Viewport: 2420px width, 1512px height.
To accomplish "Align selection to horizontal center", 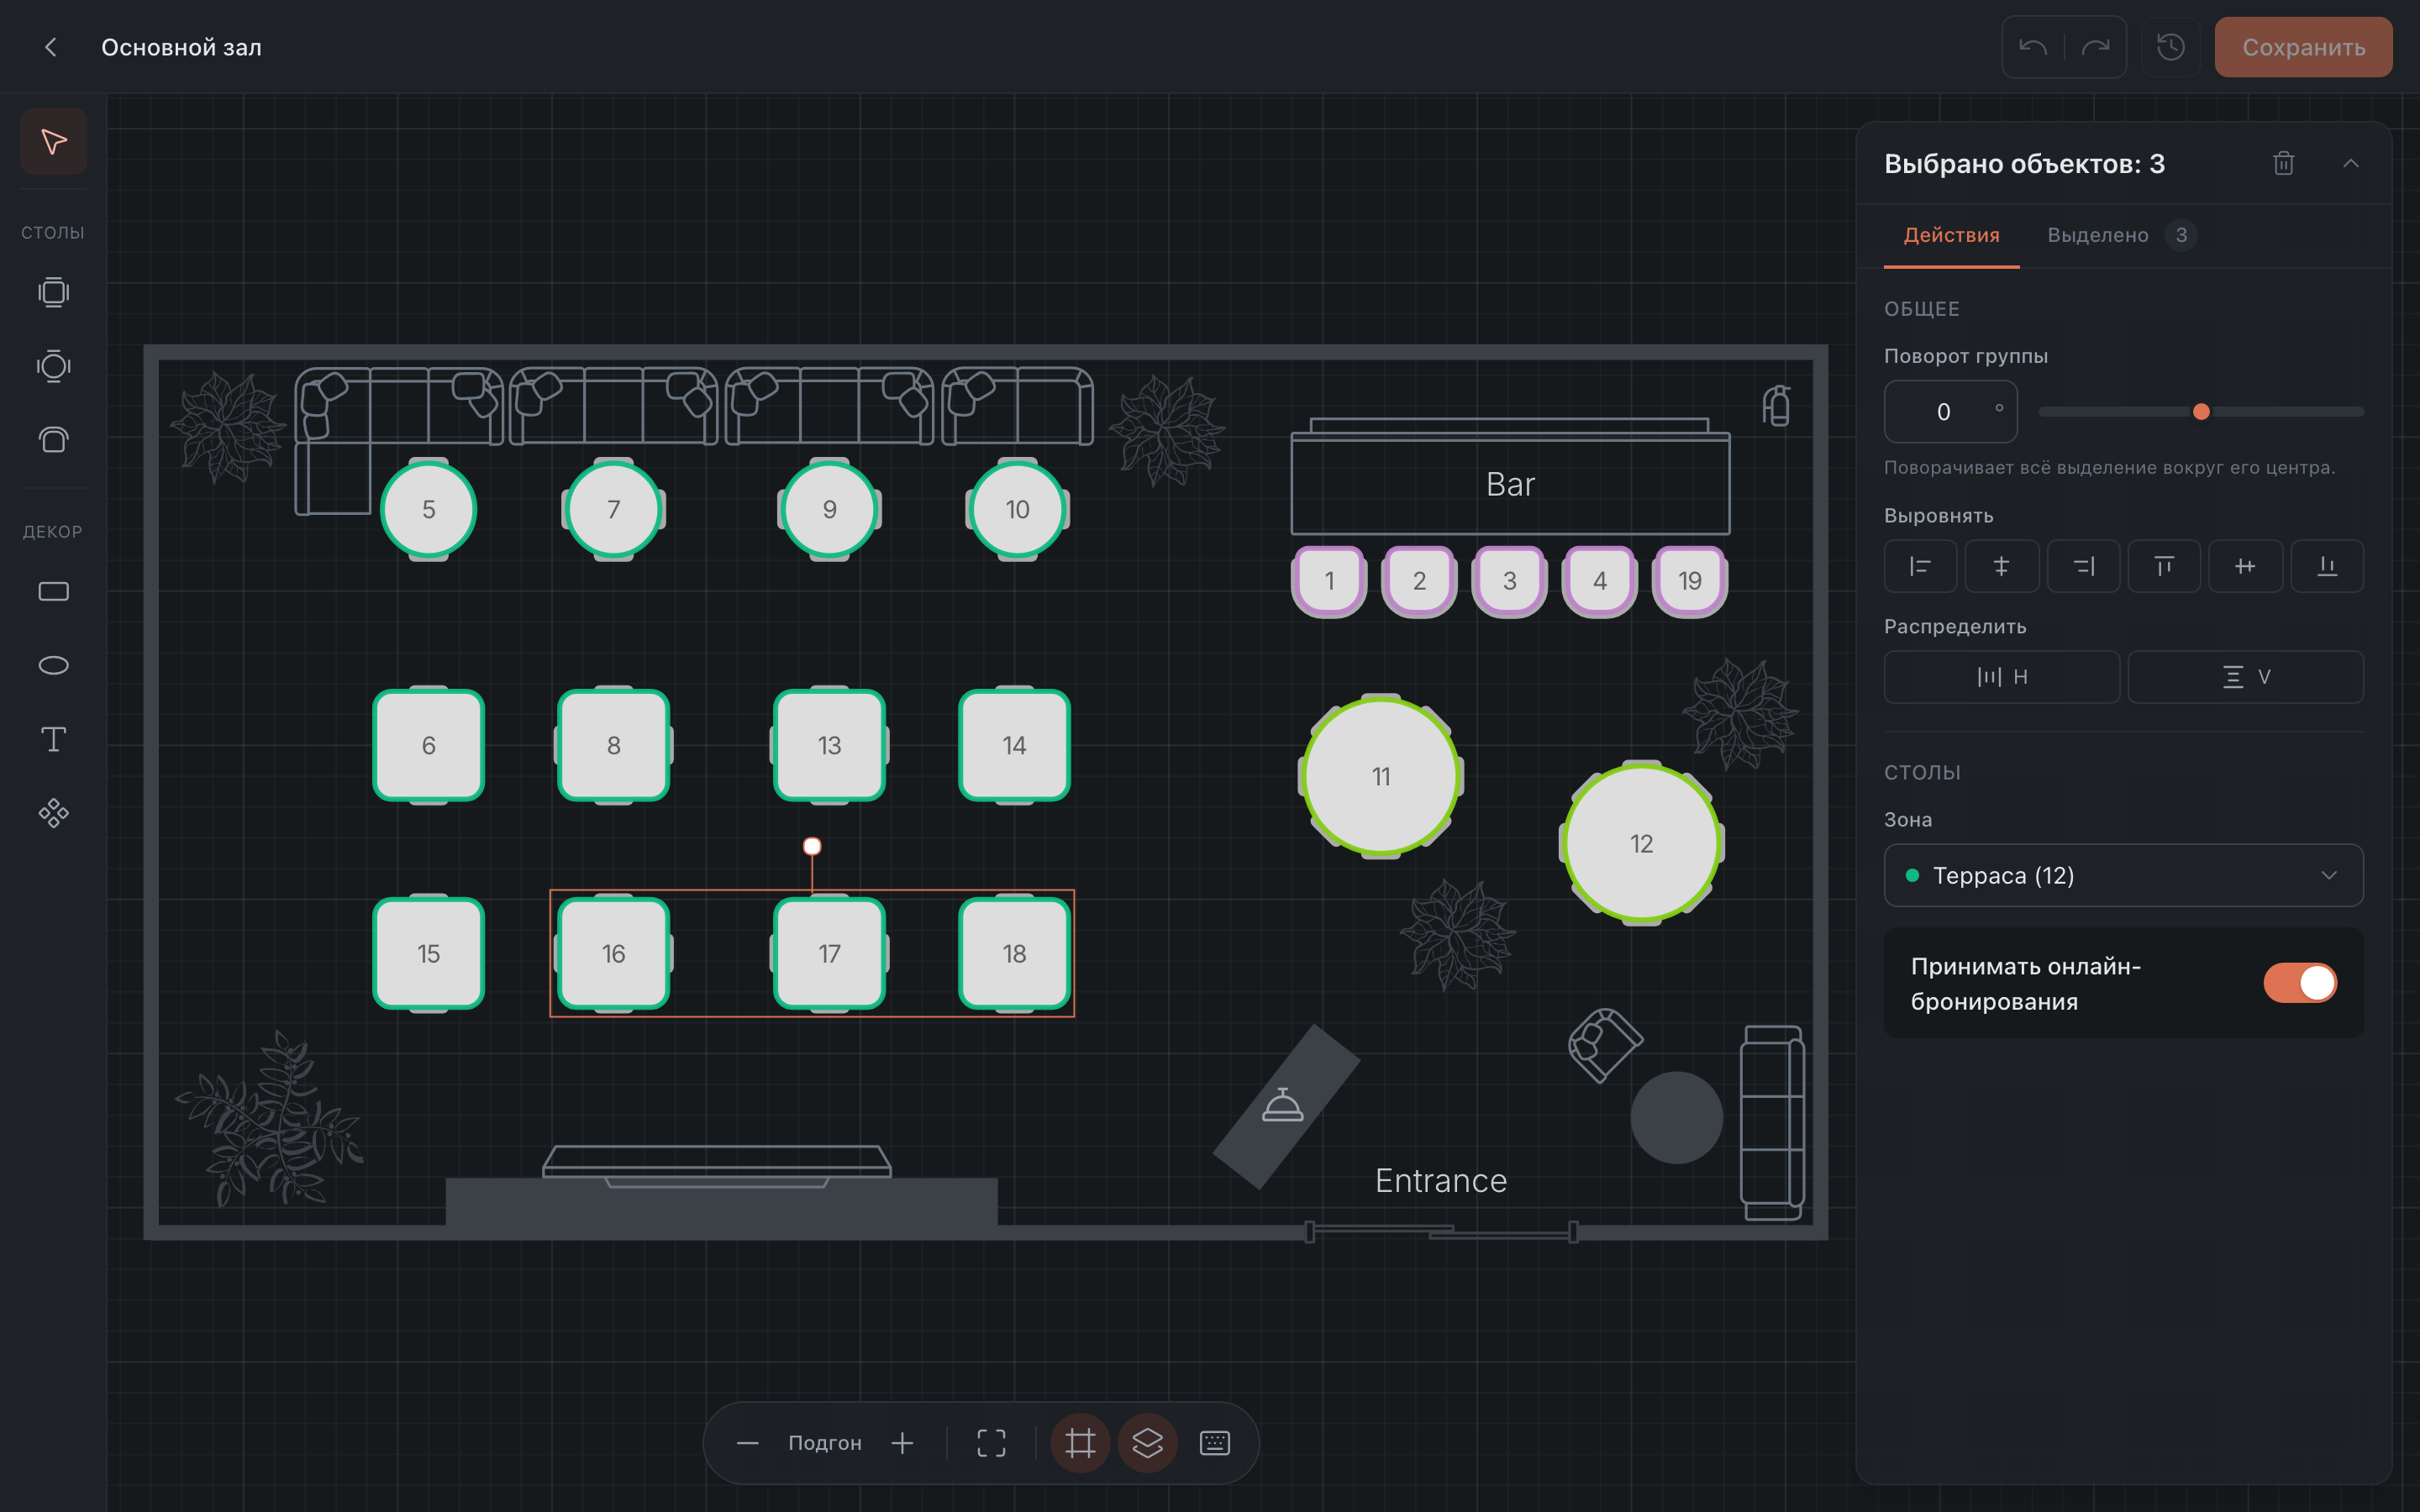I will [2002, 566].
